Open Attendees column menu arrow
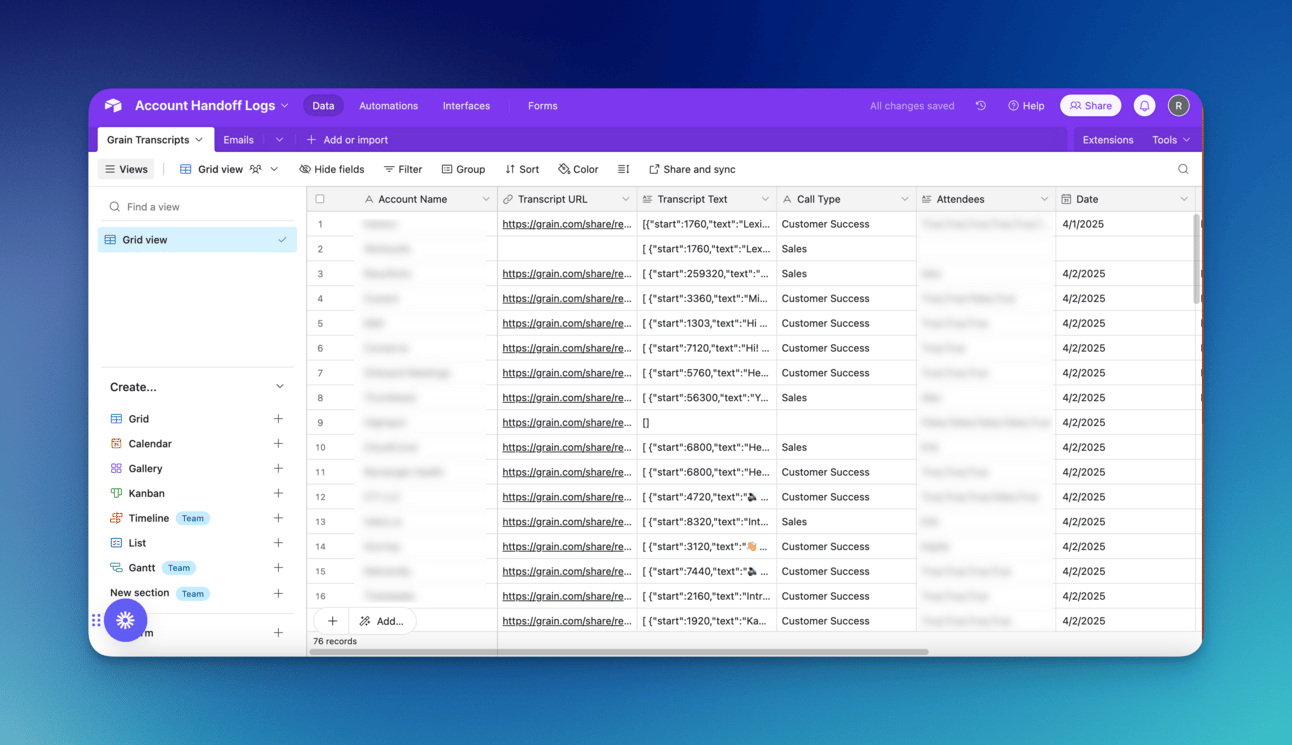Viewport: 1292px width, 745px height. pos(1044,199)
